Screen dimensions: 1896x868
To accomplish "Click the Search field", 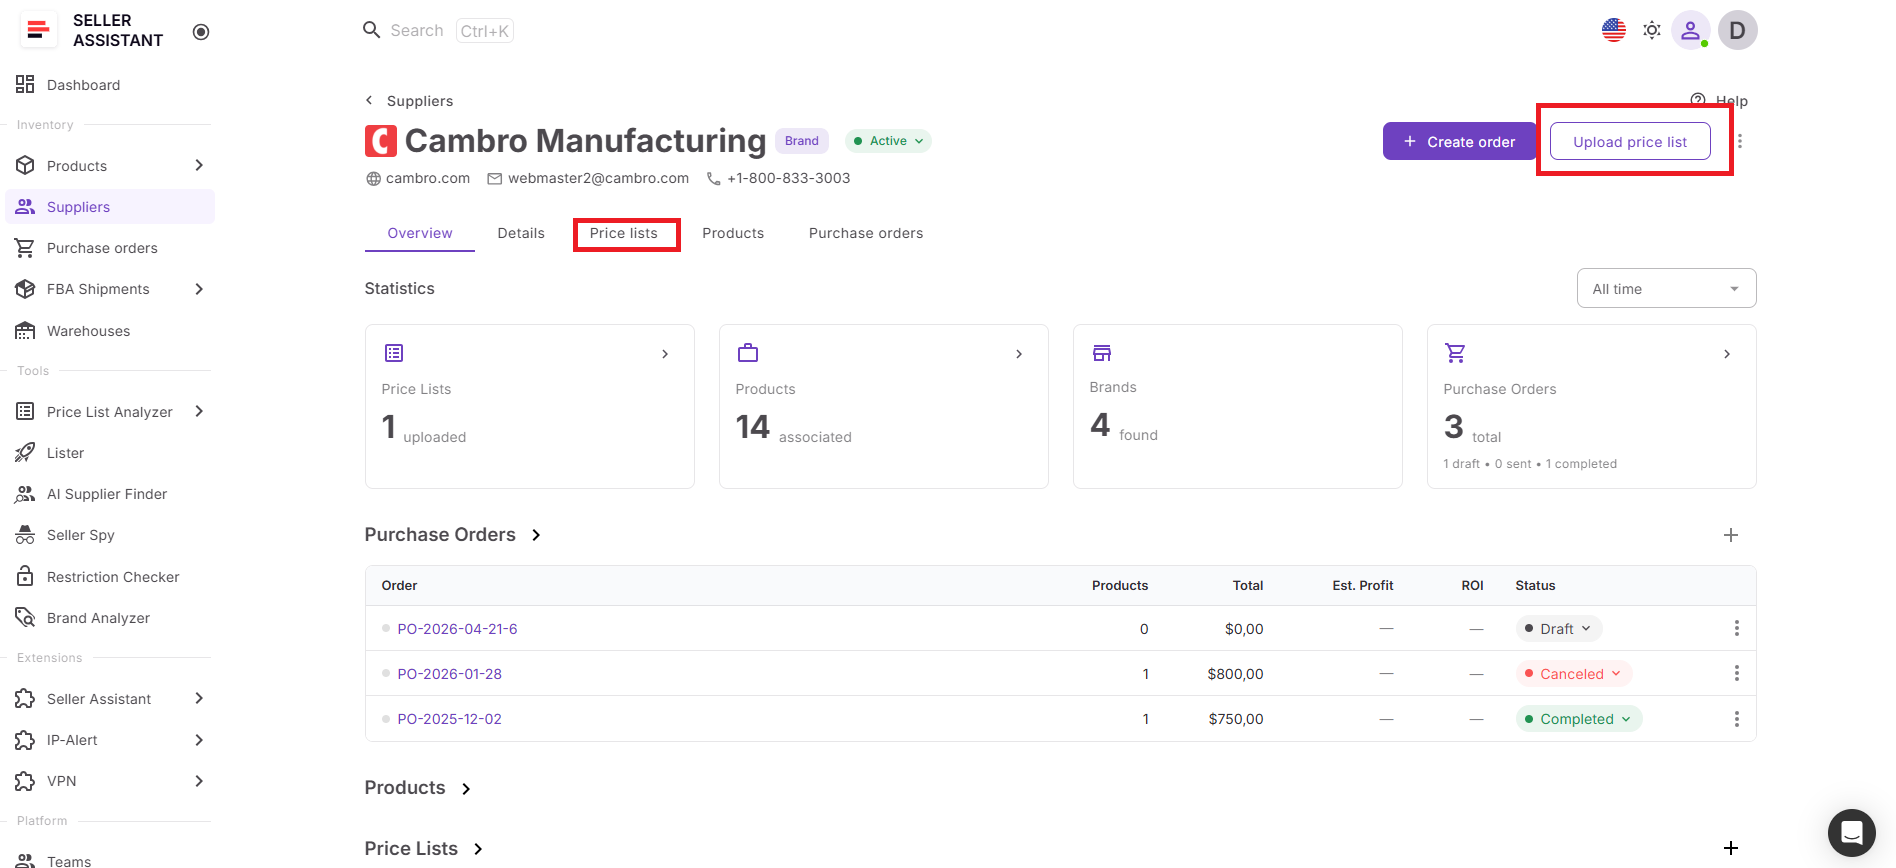I will point(438,31).
